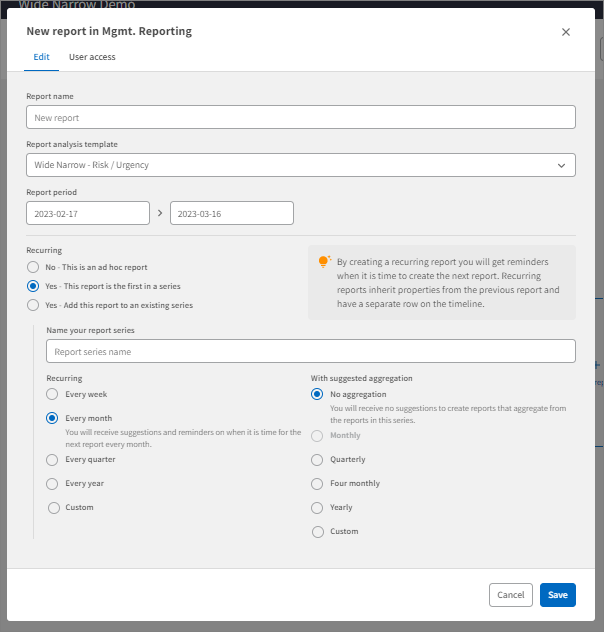
Task: Choose Every quarter recurring option
Action: click(52, 459)
